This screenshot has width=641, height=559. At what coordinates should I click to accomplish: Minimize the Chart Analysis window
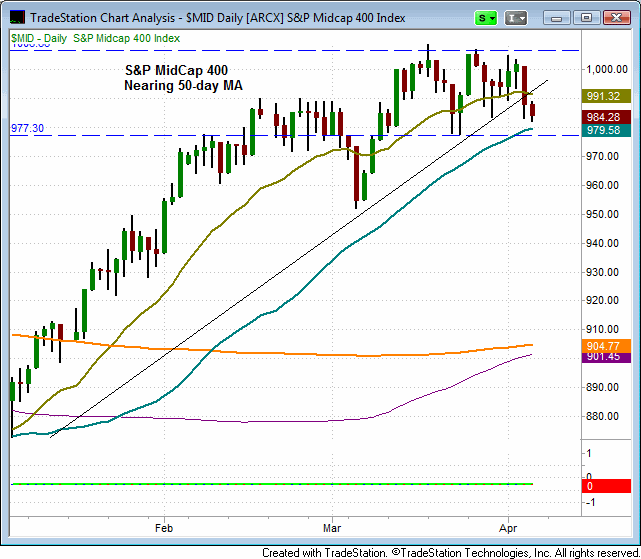pos(560,18)
